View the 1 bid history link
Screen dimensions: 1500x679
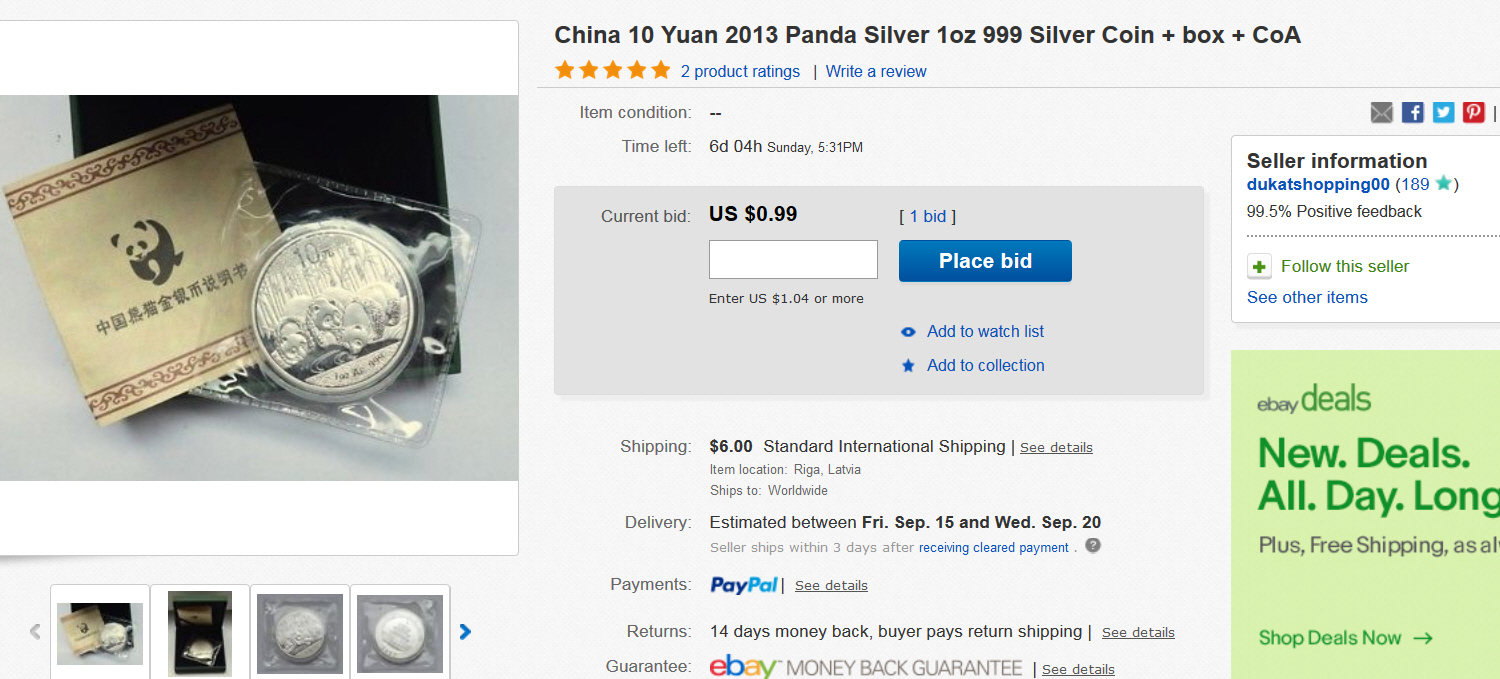(x=927, y=216)
